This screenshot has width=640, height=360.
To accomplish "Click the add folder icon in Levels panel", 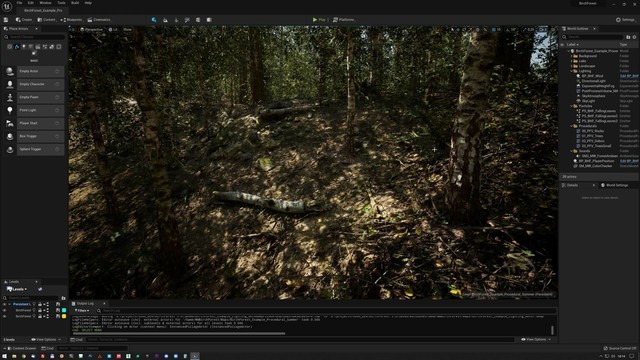I will (x=63, y=298).
